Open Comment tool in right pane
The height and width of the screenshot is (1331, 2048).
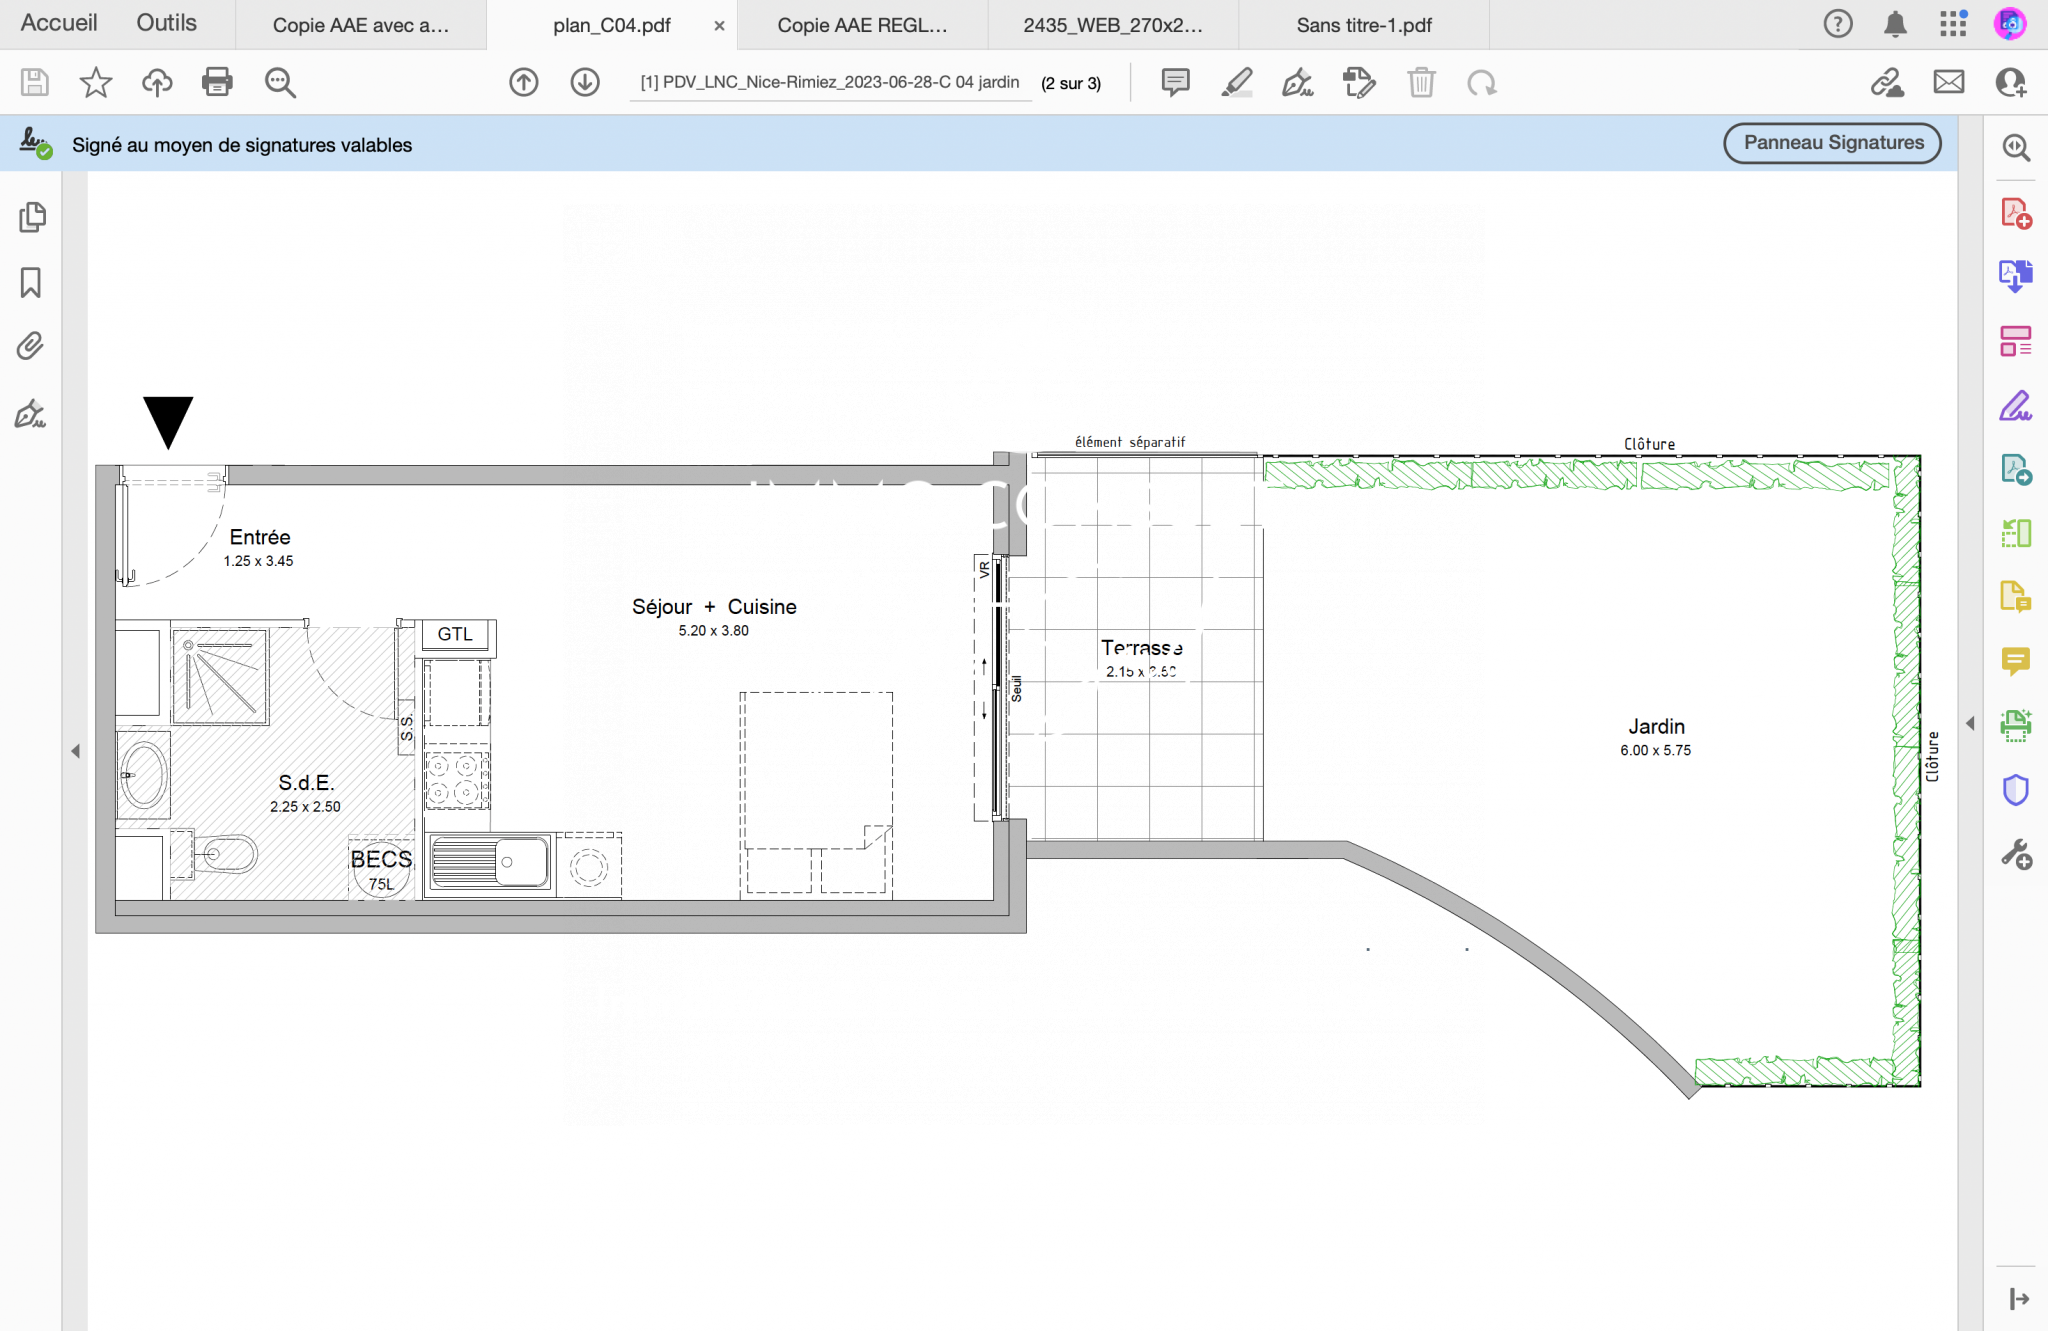[x=2016, y=661]
